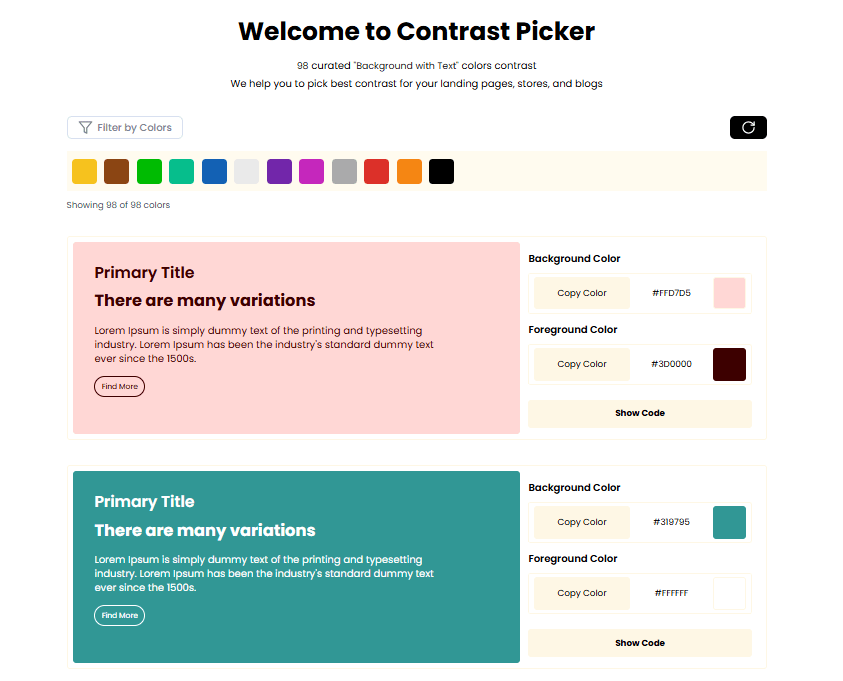
Task: Expand Show Code for the pink card
Action: pyautogui.click(x=639, y=413)
